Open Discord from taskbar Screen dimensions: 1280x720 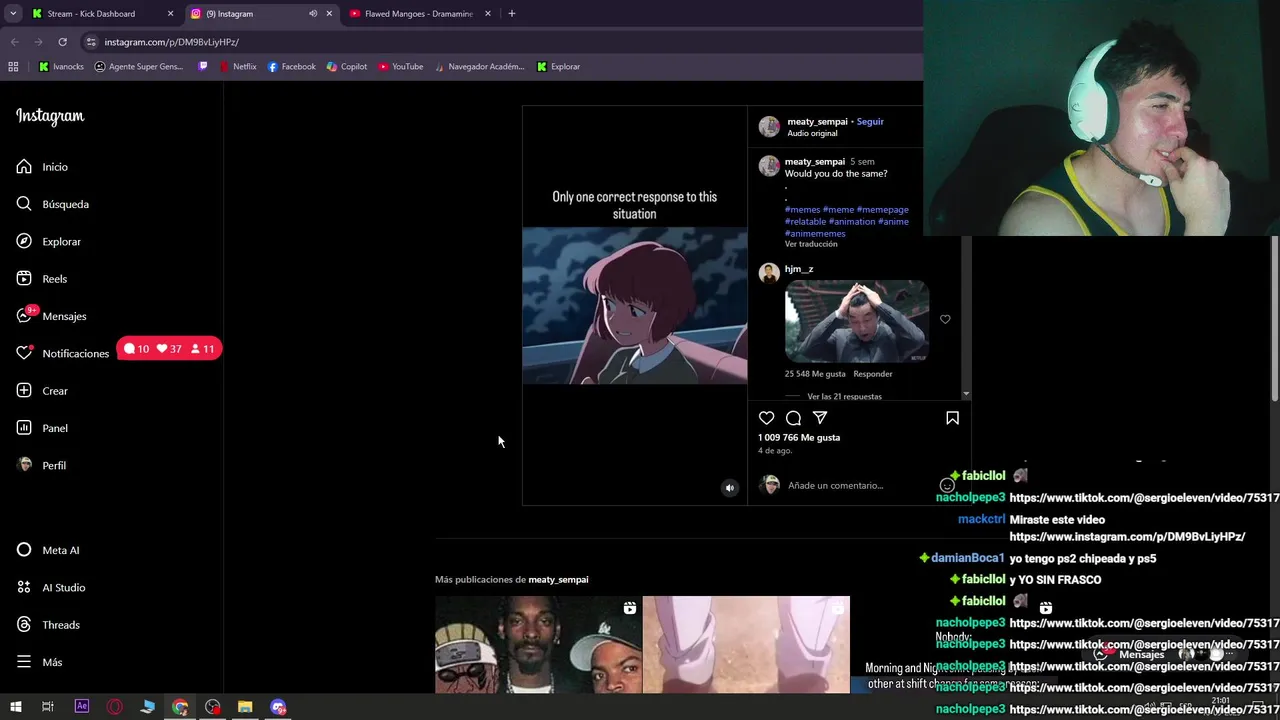coord(278,707)
